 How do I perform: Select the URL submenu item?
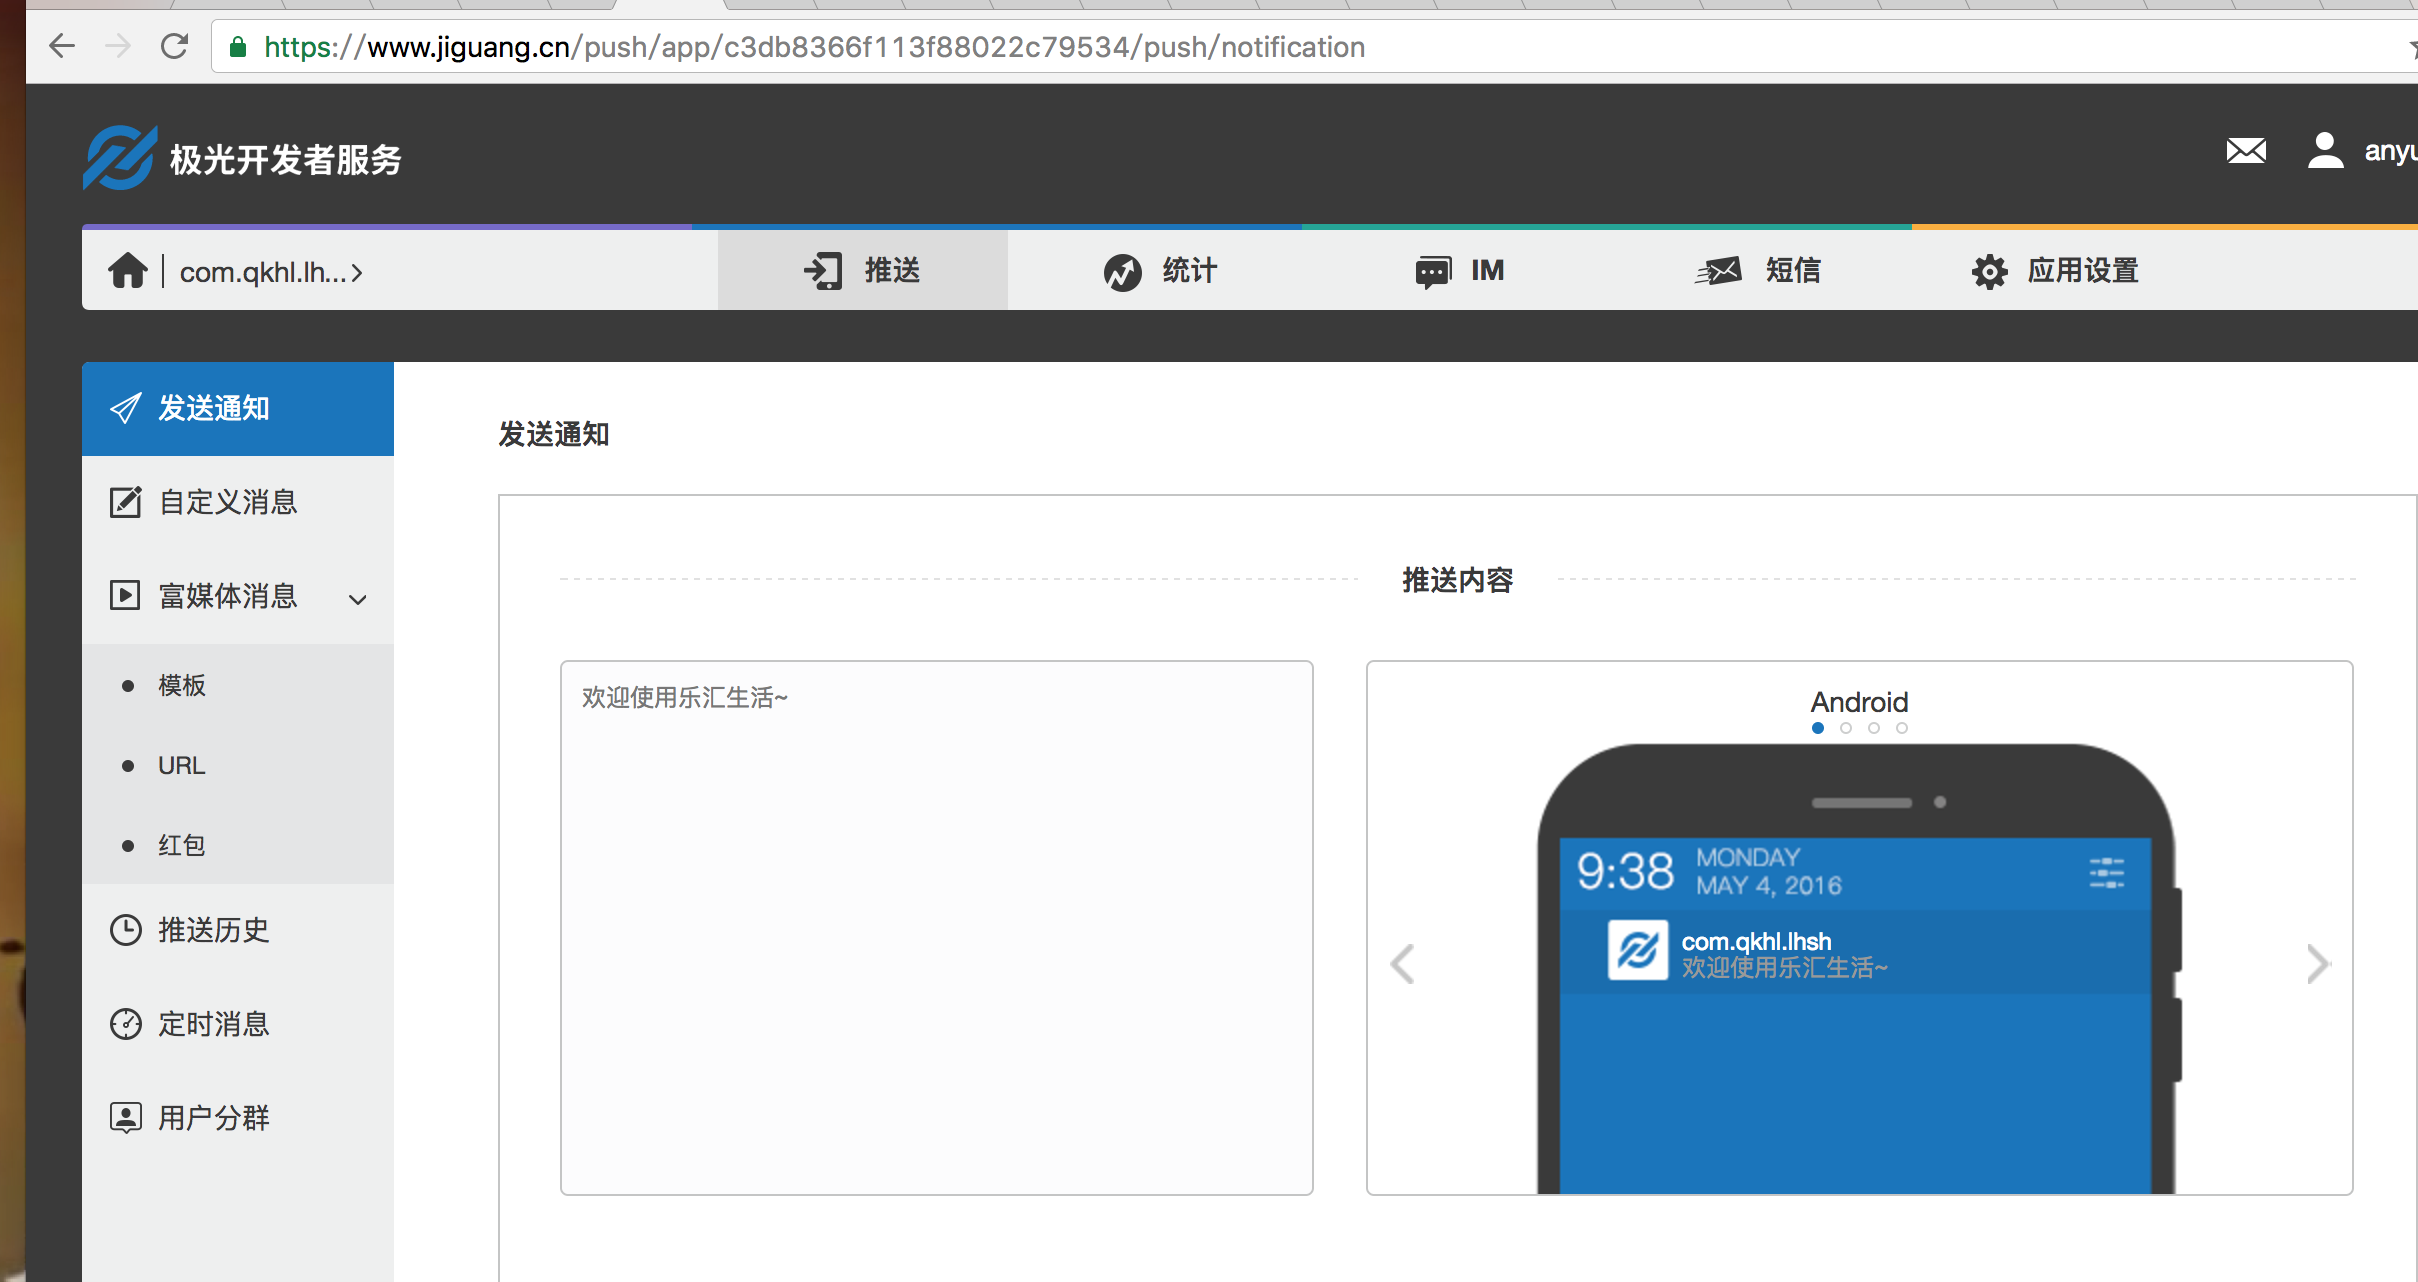coord(238,765)
